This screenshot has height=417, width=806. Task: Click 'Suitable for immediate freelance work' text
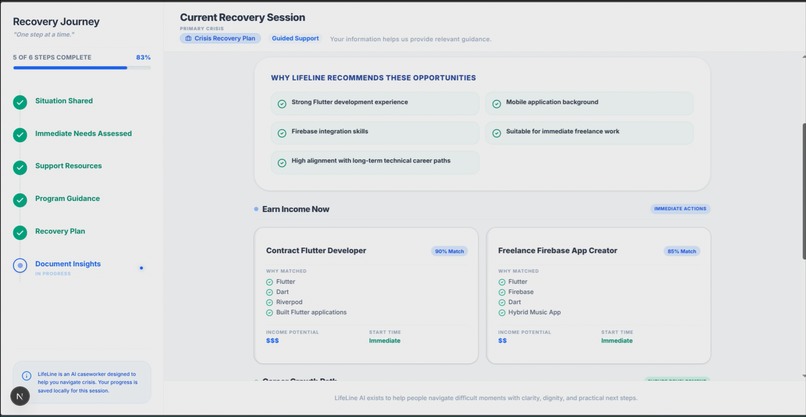click(562, 132)
